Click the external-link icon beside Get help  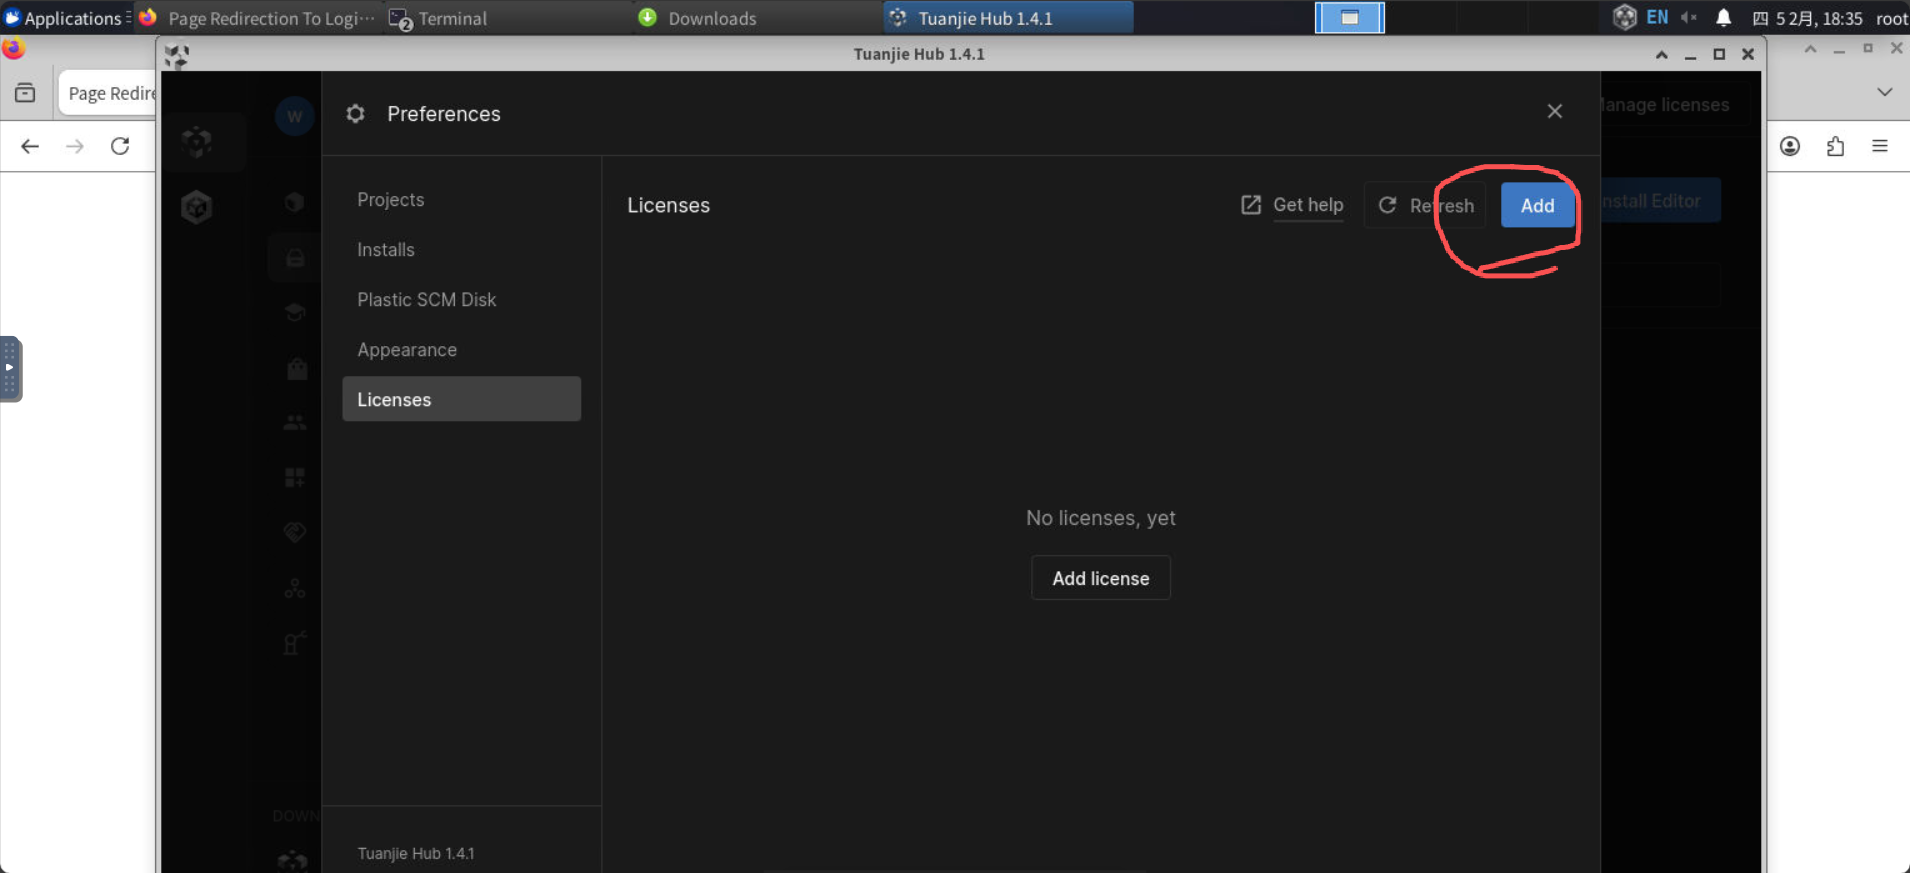coord(1251,205)
